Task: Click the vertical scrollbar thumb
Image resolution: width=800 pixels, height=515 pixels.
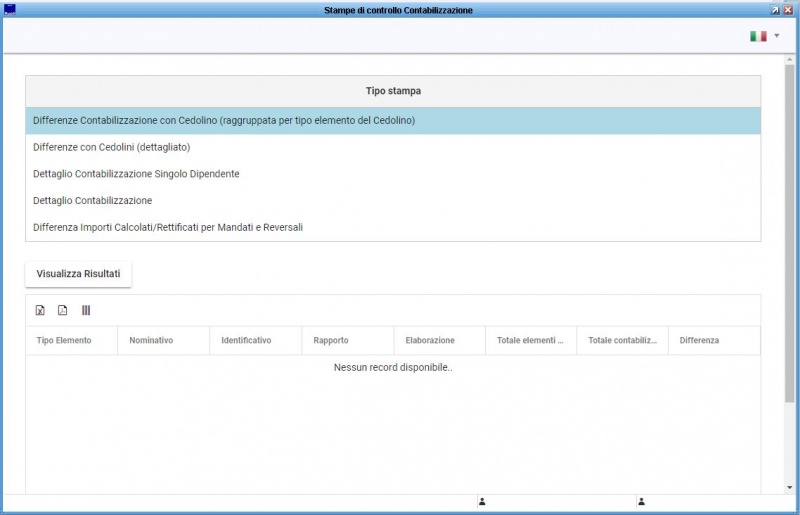Action: click(x=789, y=232)
